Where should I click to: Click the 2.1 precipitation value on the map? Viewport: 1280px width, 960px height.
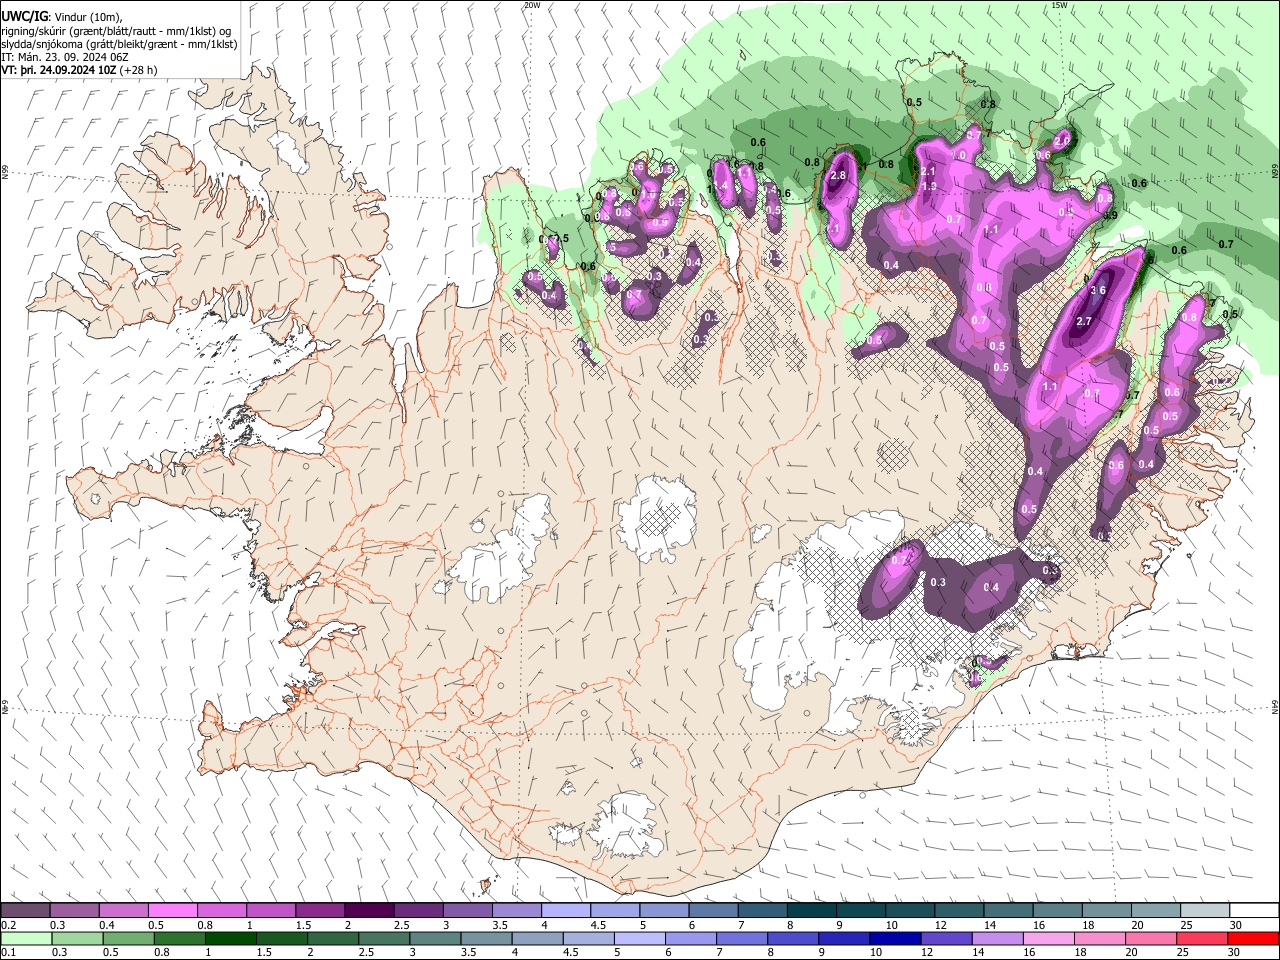coord(928,172)
